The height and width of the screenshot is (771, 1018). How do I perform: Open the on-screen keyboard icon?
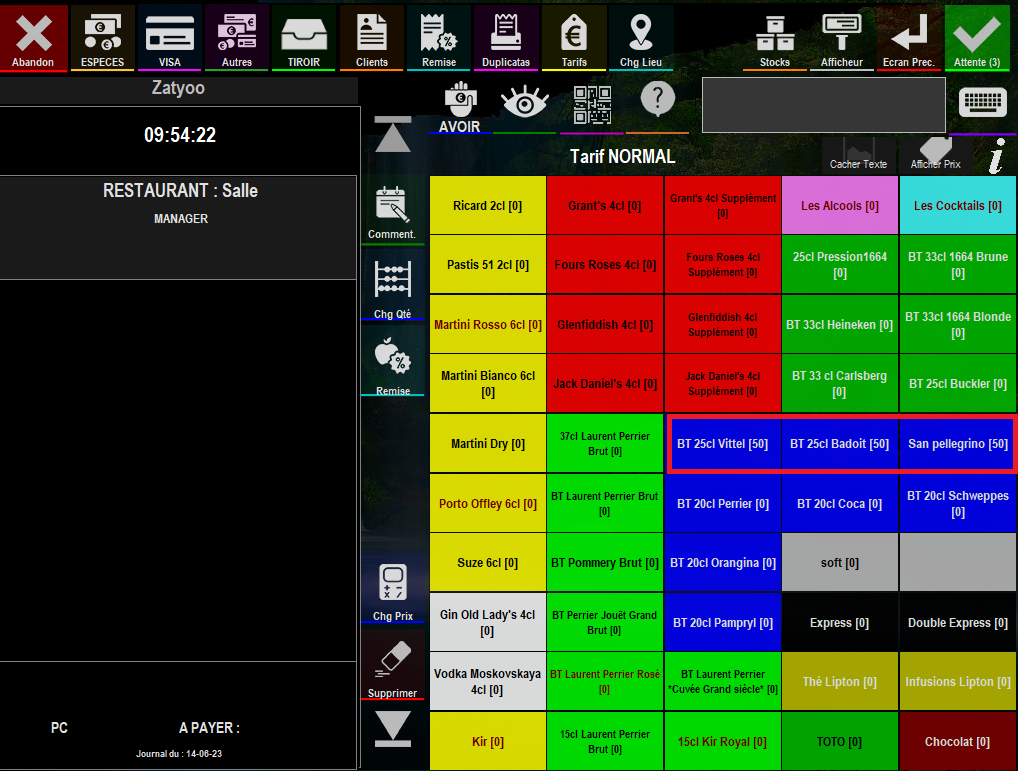[982, 104]
